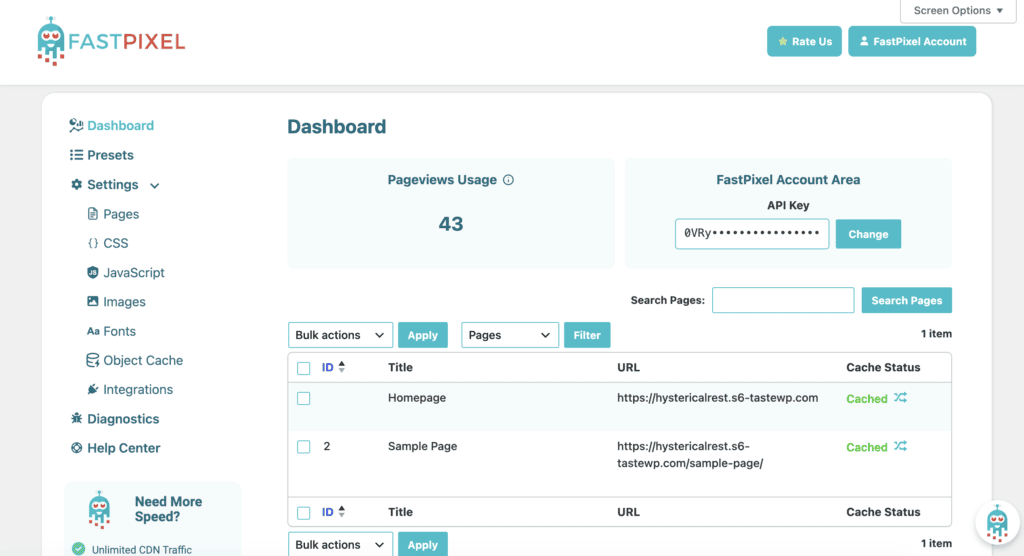Screen dimensions: 1024x556
Task: Open Integrations settings in sidebar
Action: tap(138, 389)
